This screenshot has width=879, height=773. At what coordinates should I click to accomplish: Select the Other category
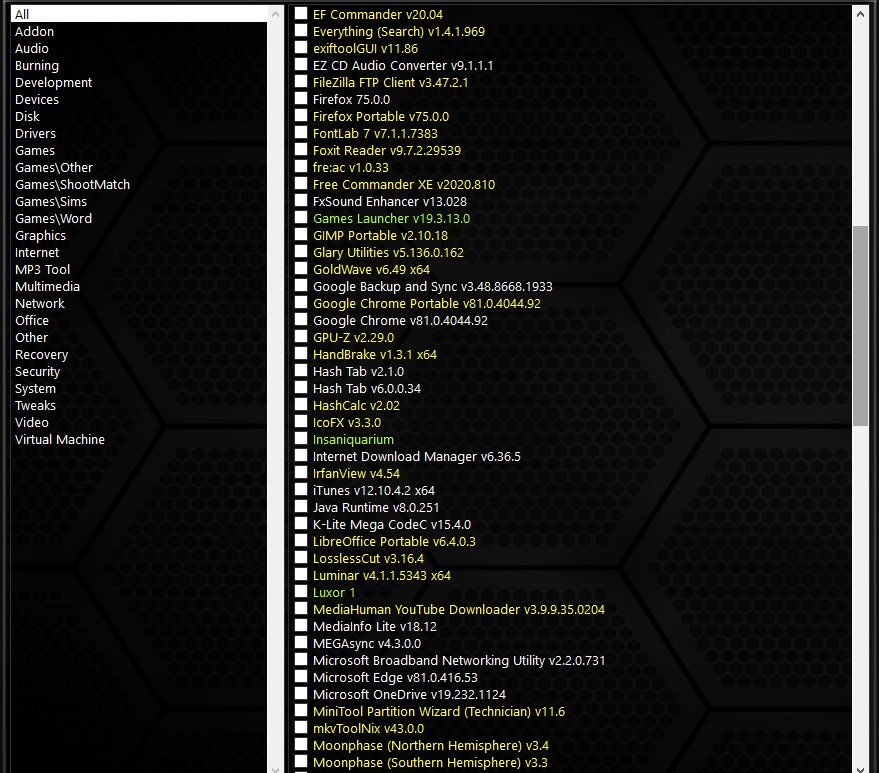tap(31, 337)
